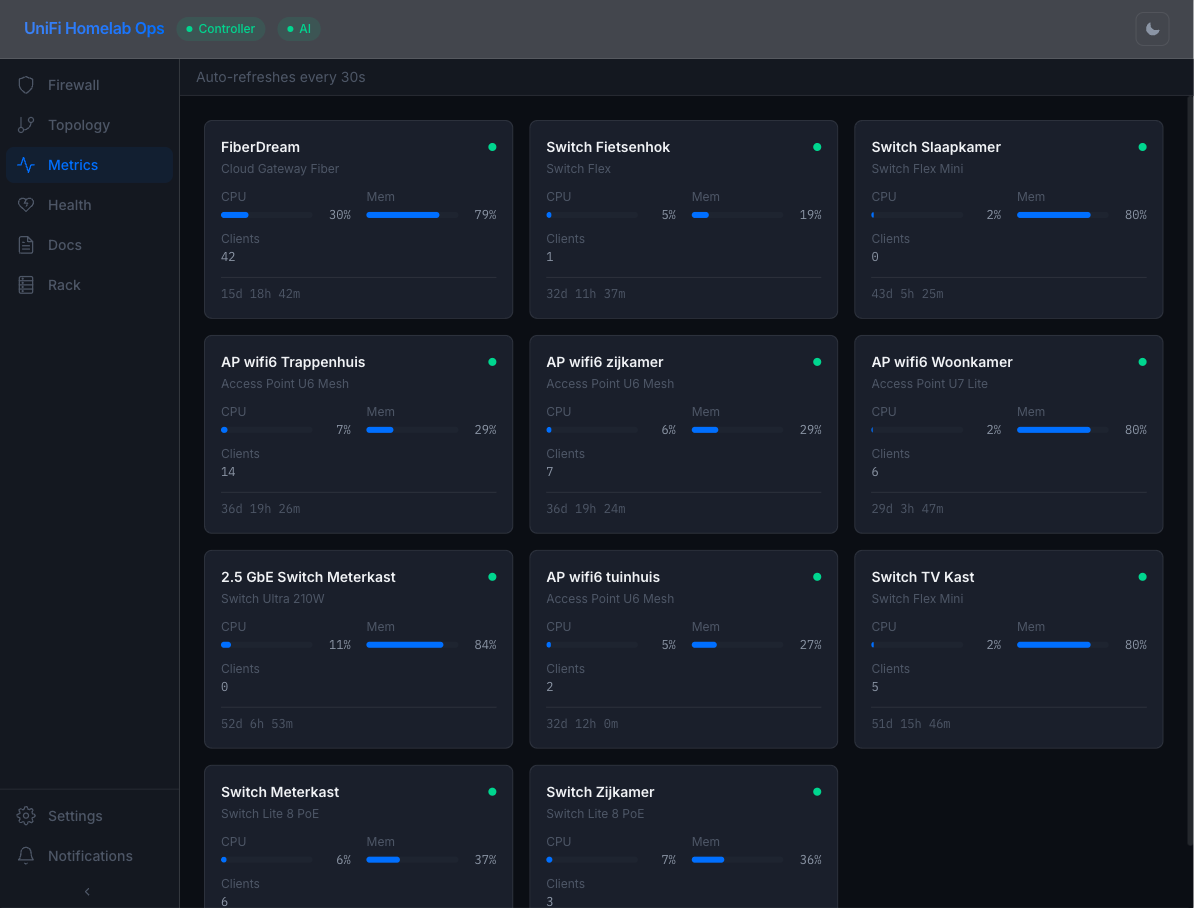
Task: Click the Rack icon in the sidebar
Action: tap(26, 285)
